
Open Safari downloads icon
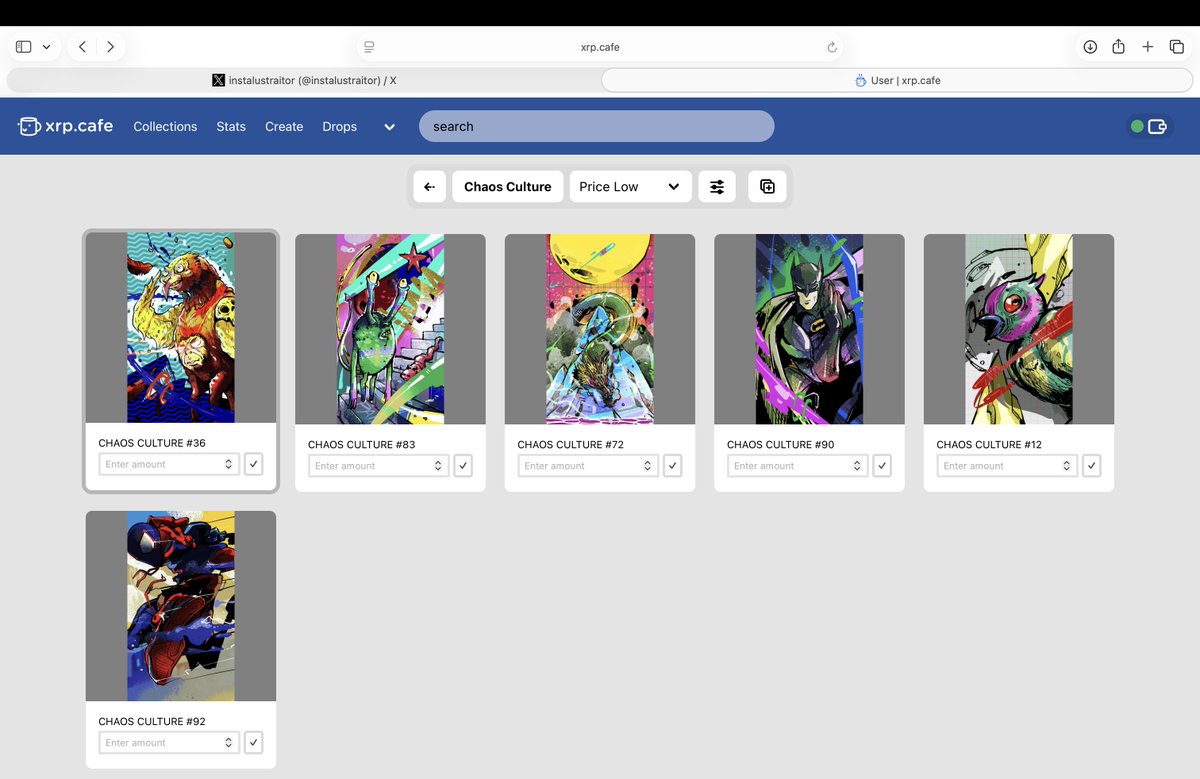(x=1090, y=47)
